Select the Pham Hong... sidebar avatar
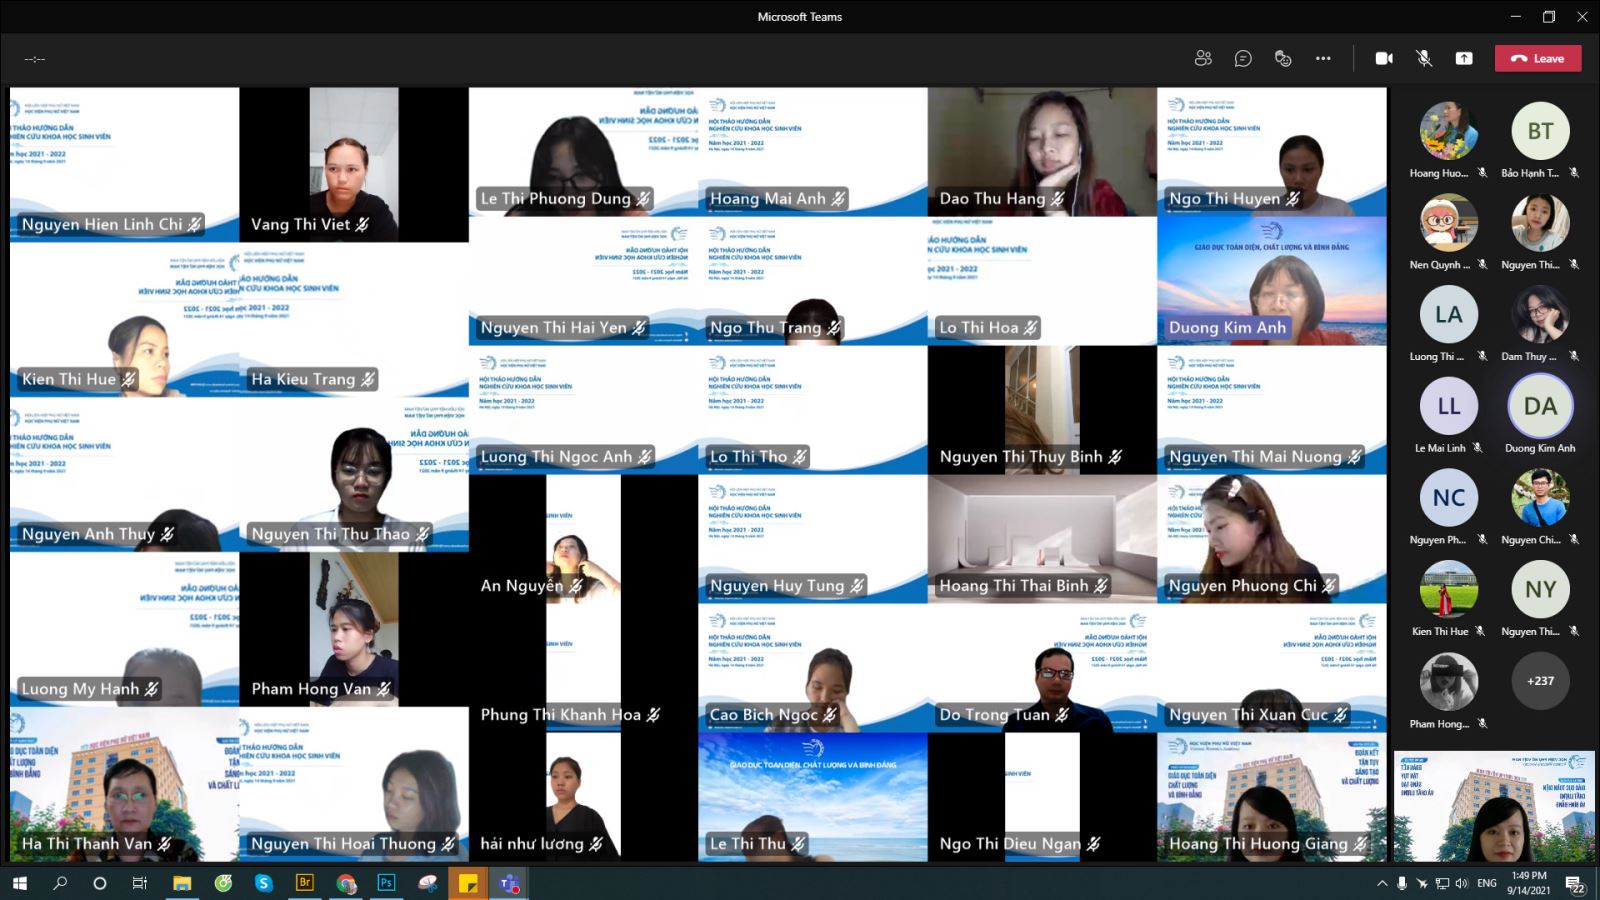The height and width of the screenshot is (900, 1600). click(x=1449, y=681)
